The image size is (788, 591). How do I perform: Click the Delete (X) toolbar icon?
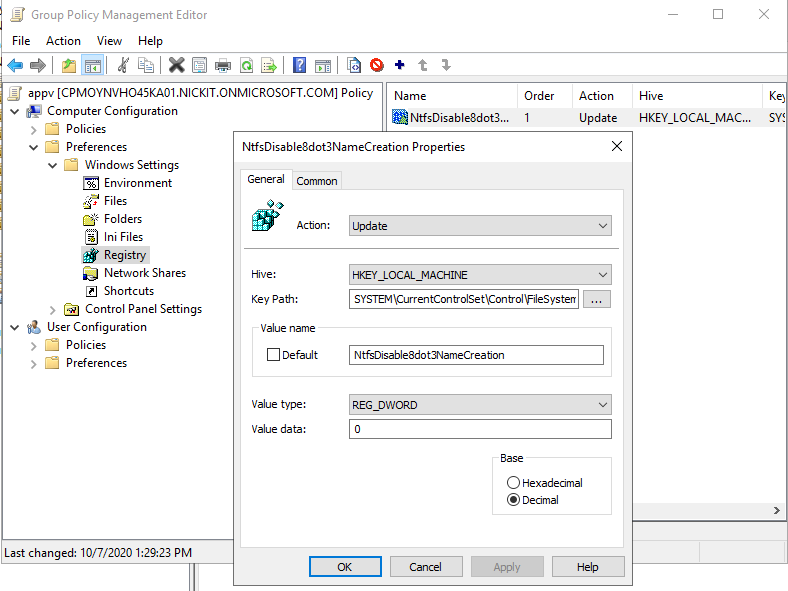(x=176, y=65)
